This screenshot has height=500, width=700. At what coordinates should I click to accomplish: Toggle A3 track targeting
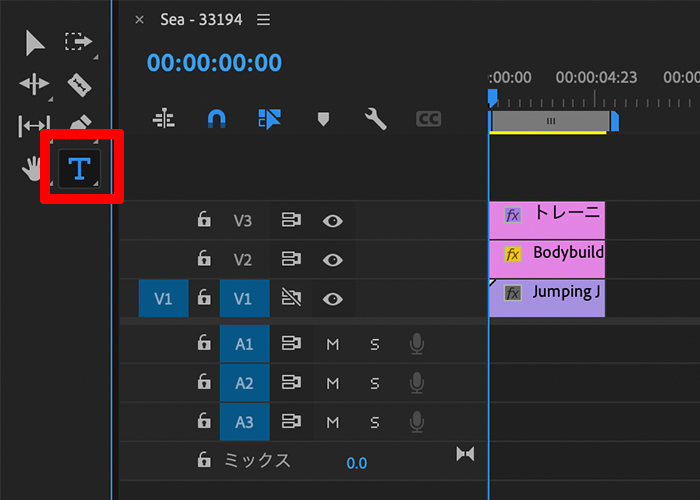click(244, 421)
